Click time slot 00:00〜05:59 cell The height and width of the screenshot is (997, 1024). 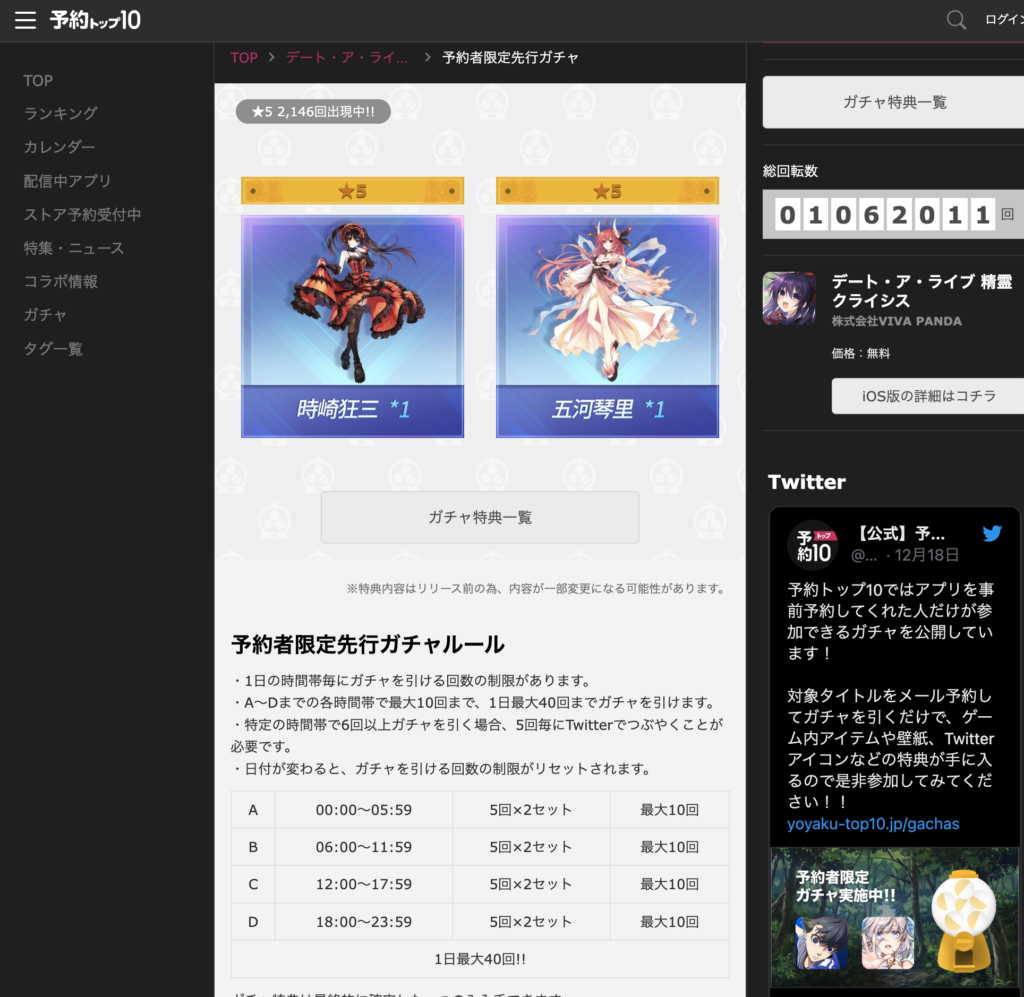(364, 810)
